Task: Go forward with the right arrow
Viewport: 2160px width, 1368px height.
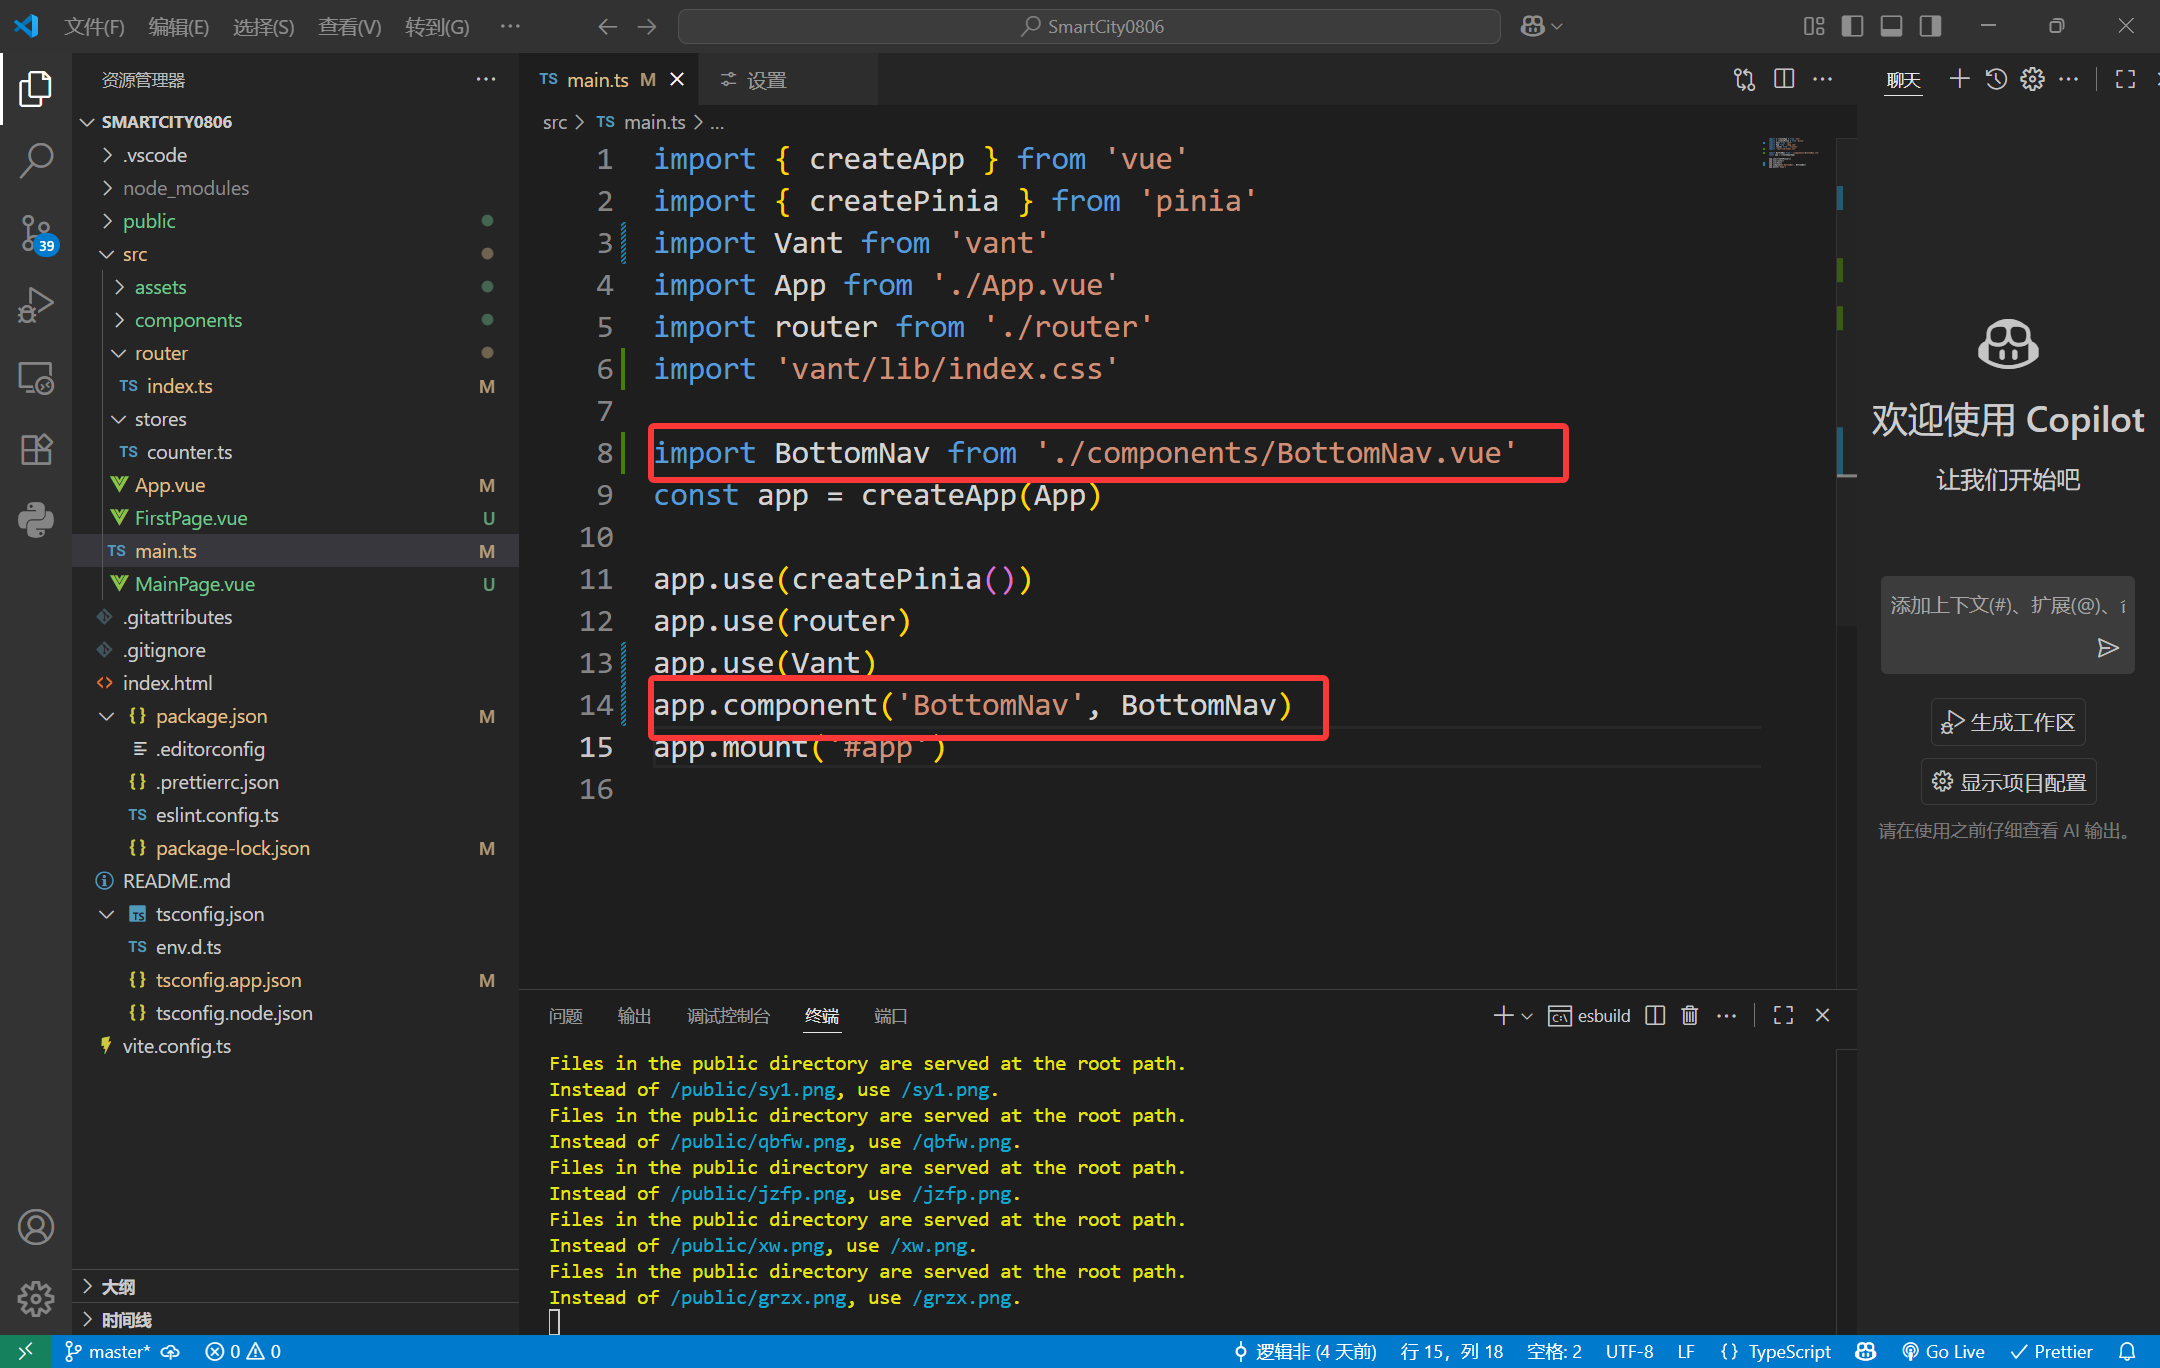Action: 647,26
